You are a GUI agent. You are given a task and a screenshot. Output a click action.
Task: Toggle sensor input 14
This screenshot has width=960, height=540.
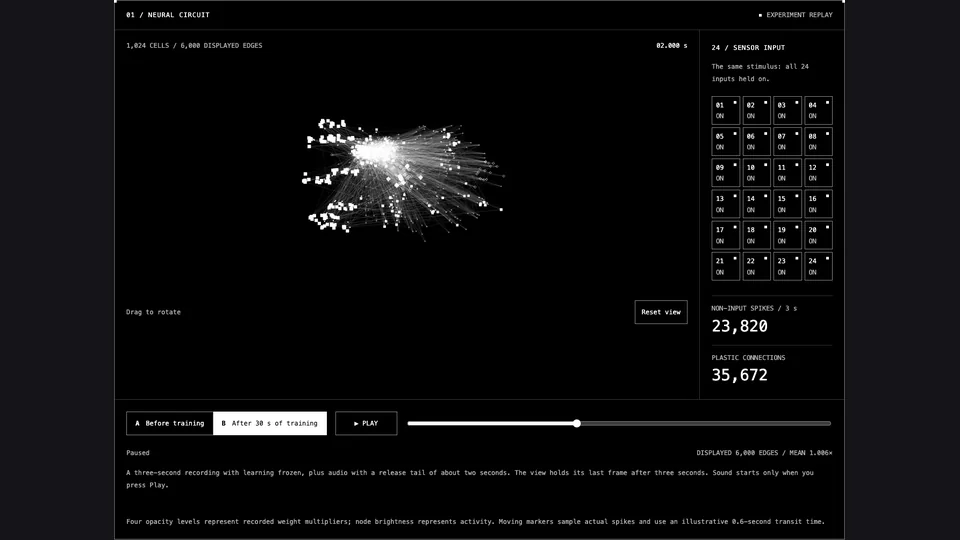tap(756, 204)
